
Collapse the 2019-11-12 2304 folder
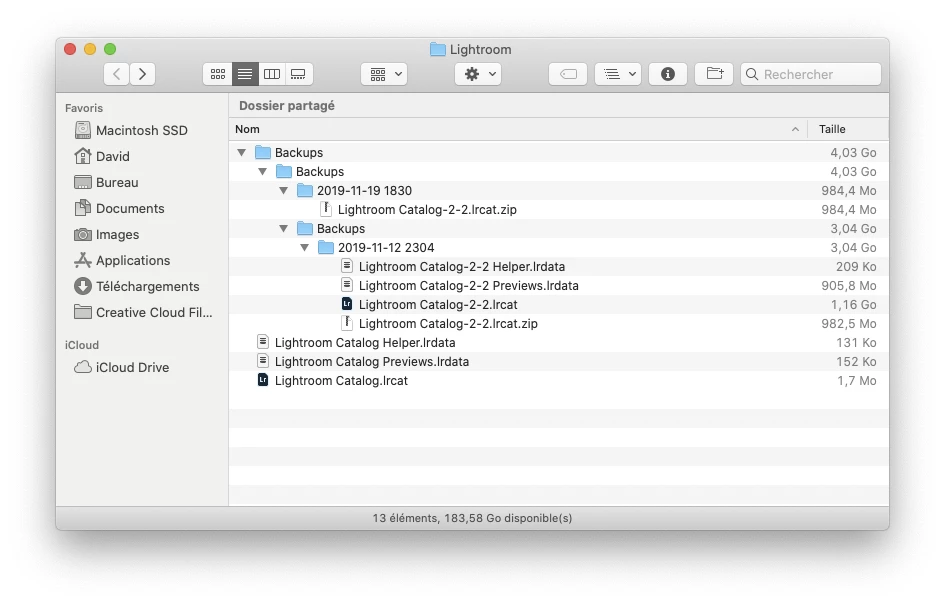305,248
